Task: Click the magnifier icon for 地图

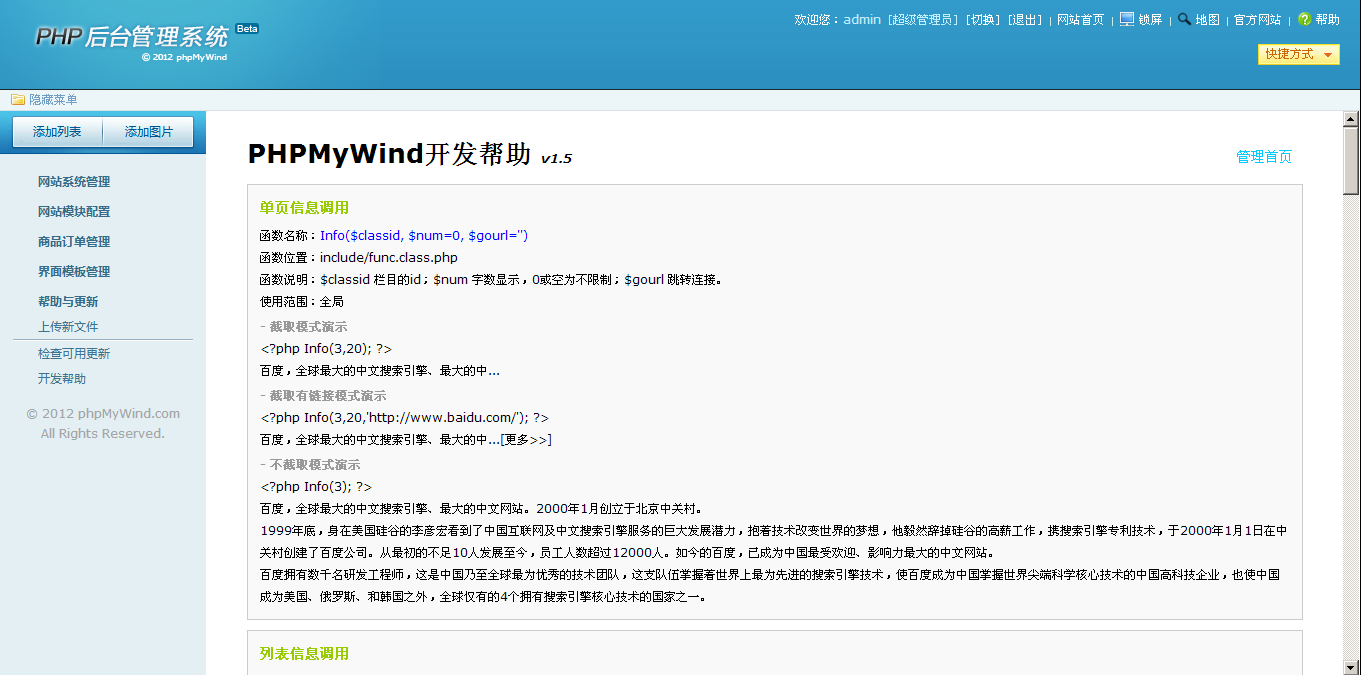Action: [1184, 19]
